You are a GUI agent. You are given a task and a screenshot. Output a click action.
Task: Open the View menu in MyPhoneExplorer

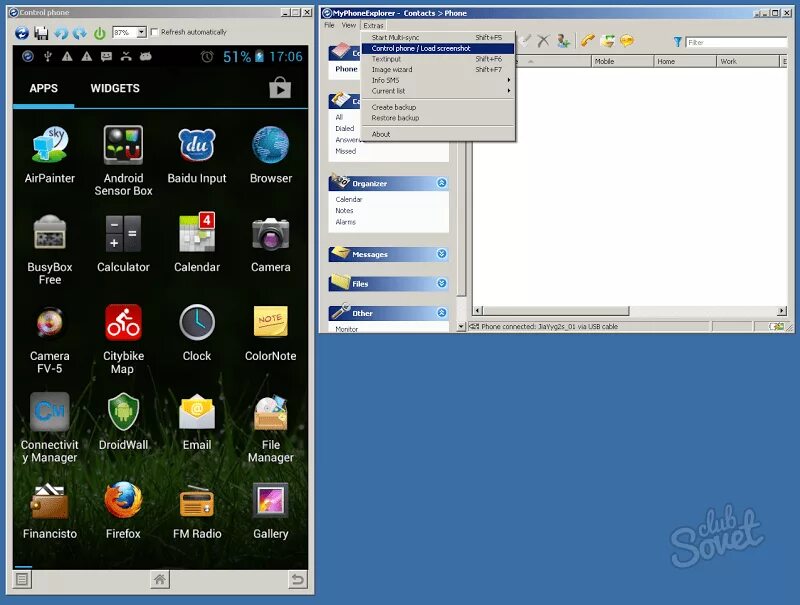pos(348,25)
